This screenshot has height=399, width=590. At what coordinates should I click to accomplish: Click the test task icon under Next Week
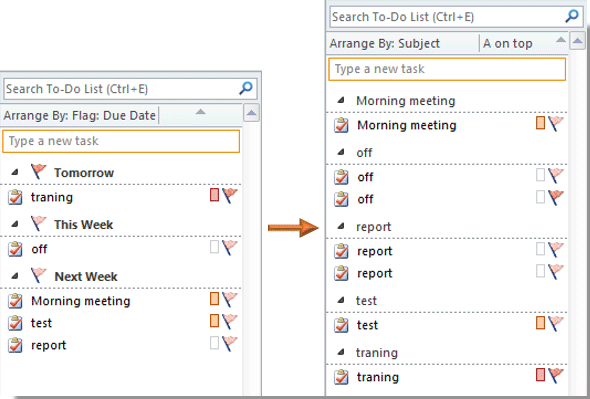tap(15, 323)
